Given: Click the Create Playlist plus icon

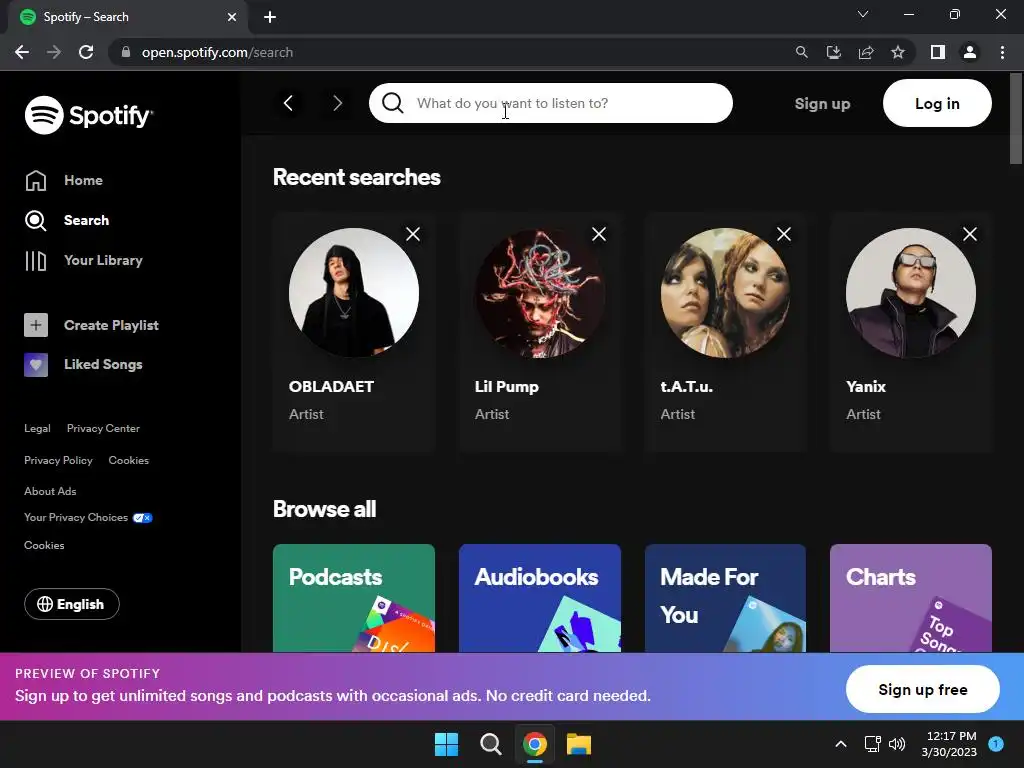Looking at the screenshot, I should tap(36, 325).
